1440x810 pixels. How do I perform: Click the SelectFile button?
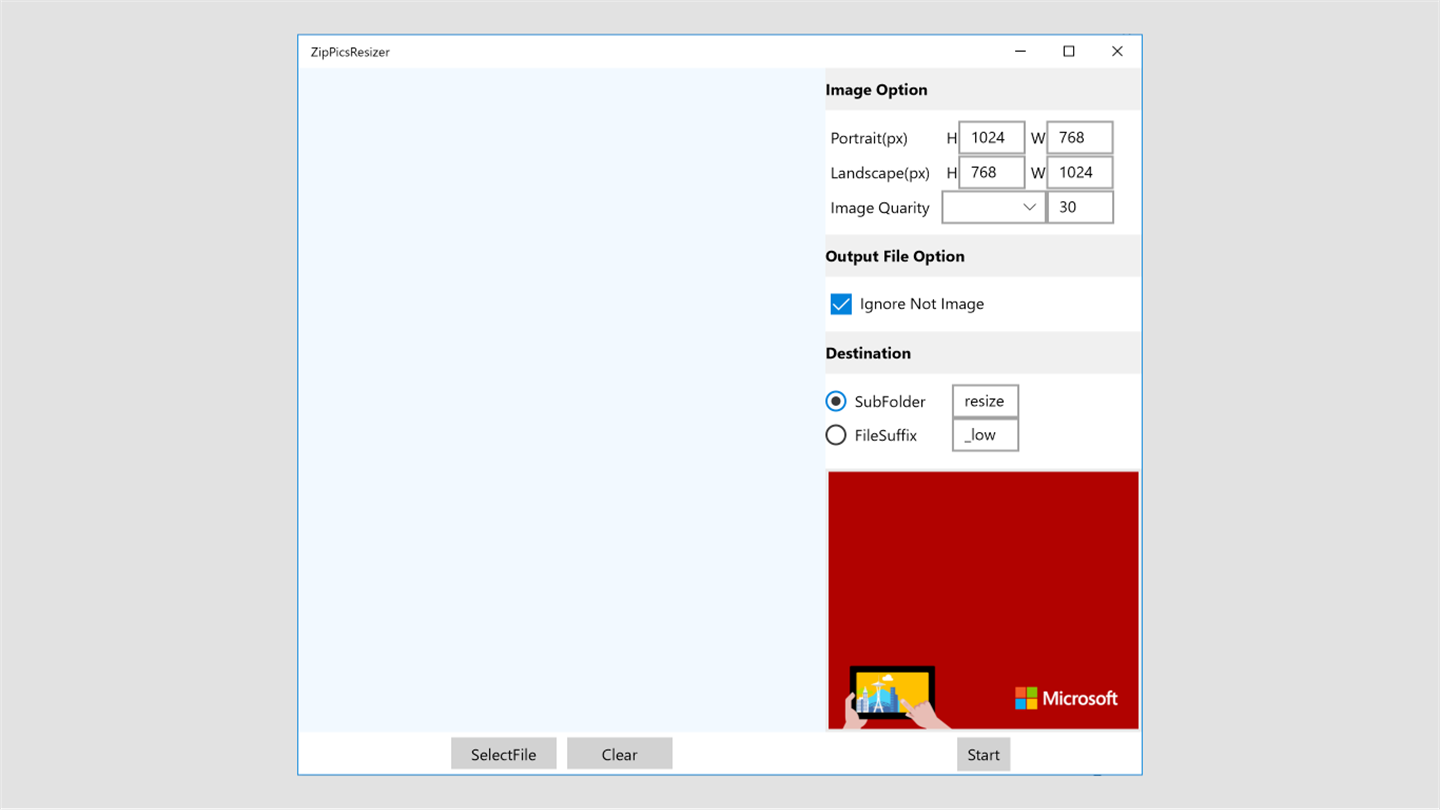click(x=504, y=754)
